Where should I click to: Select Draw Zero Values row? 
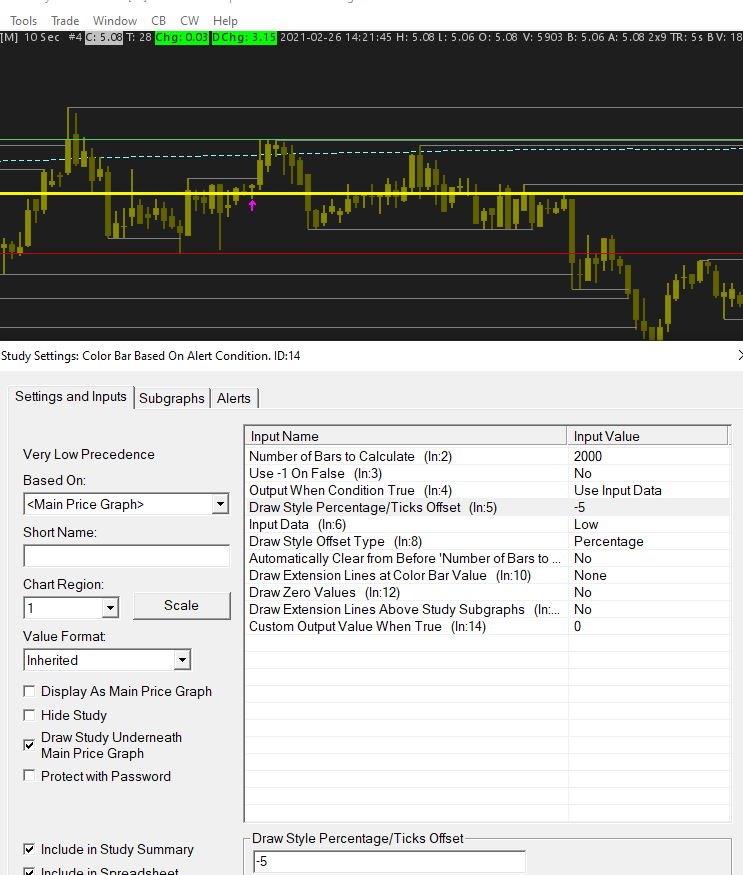click(x=487, y=593)
